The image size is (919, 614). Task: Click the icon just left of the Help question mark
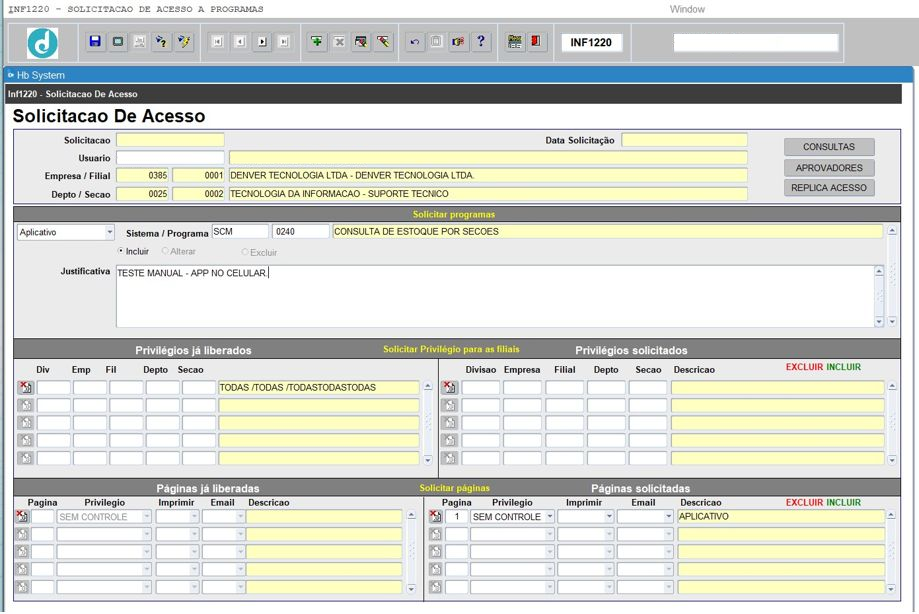coord(458,42)
